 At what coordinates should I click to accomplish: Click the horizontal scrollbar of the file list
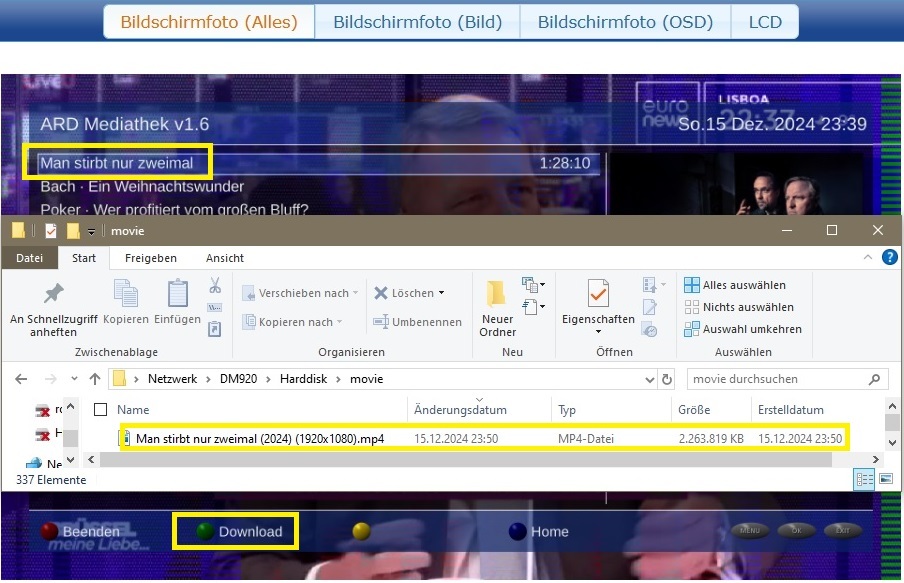(466, 460)
